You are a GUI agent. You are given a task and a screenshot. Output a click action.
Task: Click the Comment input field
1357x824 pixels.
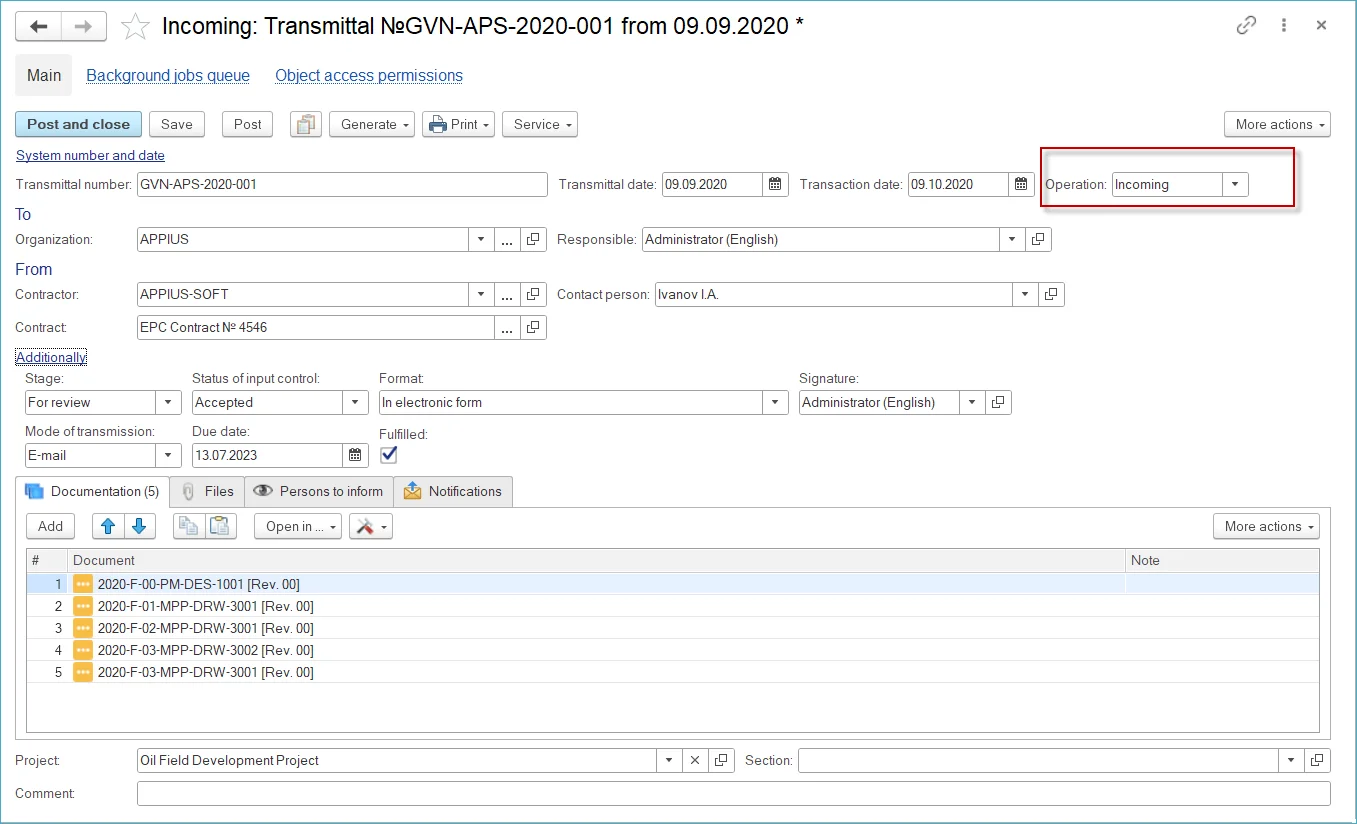point(733,793)
